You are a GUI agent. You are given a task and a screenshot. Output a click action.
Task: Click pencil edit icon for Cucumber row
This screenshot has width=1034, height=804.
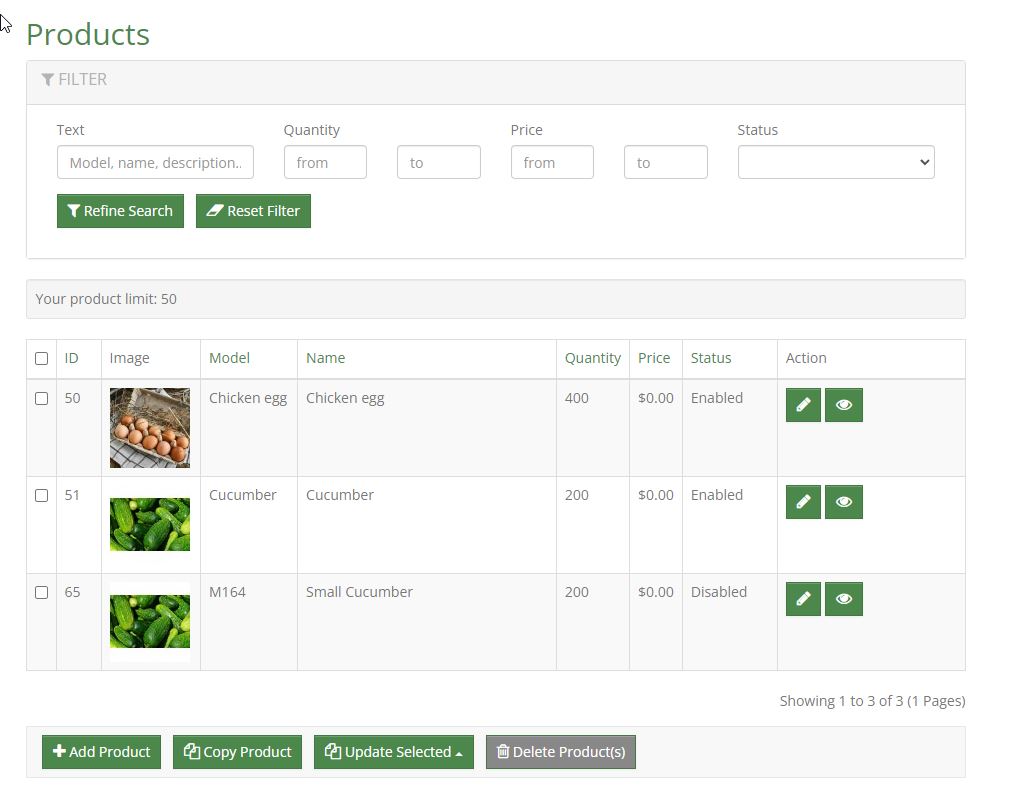tap(803, 502)
